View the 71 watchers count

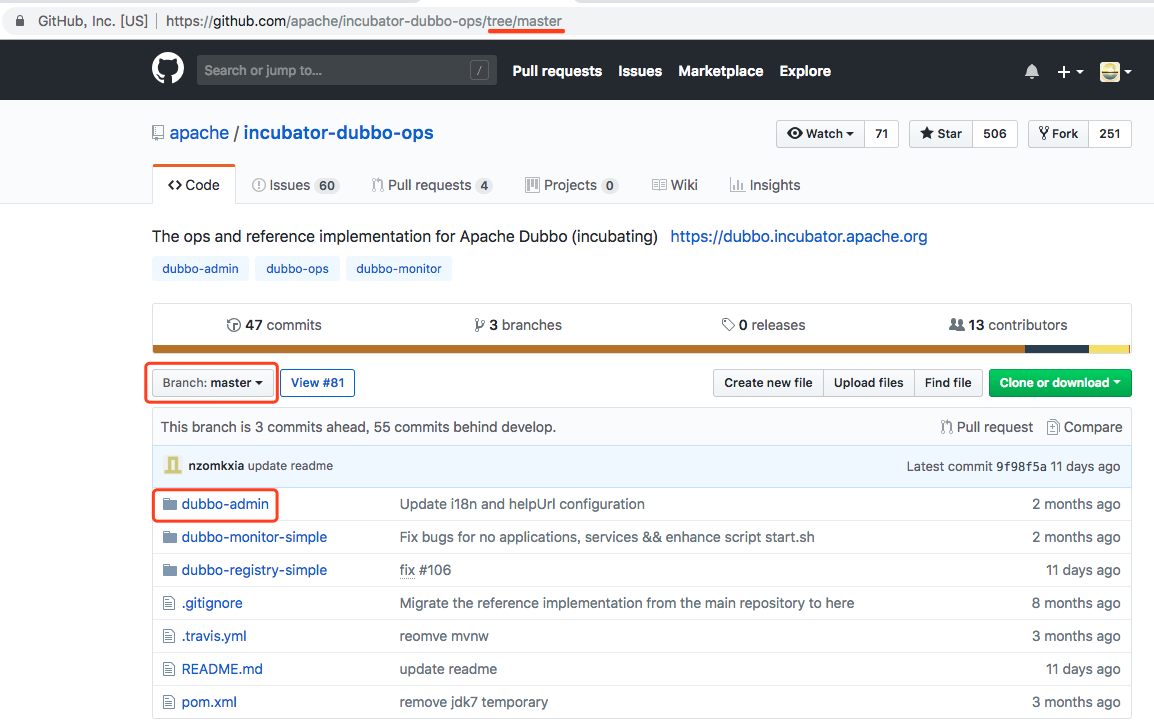coord(882,134)
